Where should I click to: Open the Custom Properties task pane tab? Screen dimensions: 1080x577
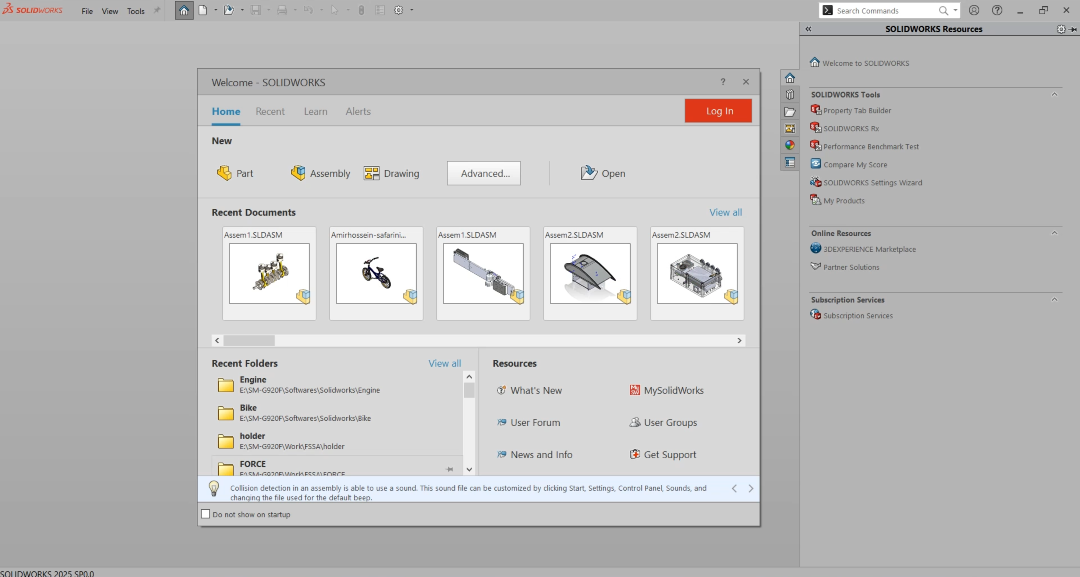click(790, 162)
